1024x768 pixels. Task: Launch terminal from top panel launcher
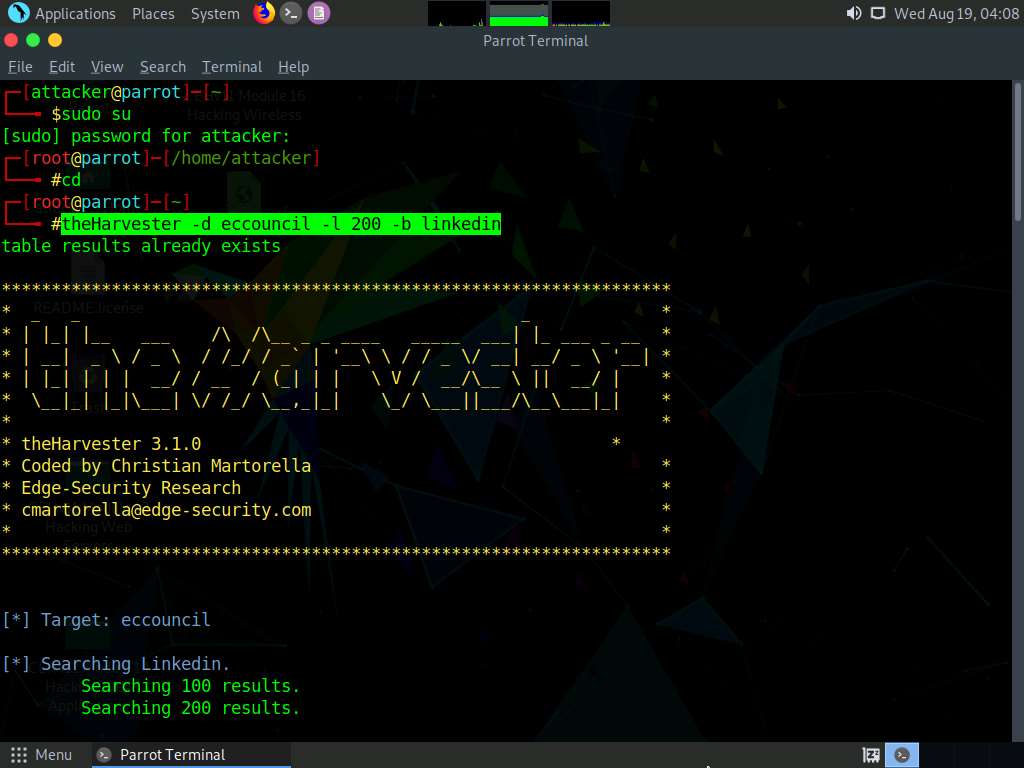pos(291,13)
